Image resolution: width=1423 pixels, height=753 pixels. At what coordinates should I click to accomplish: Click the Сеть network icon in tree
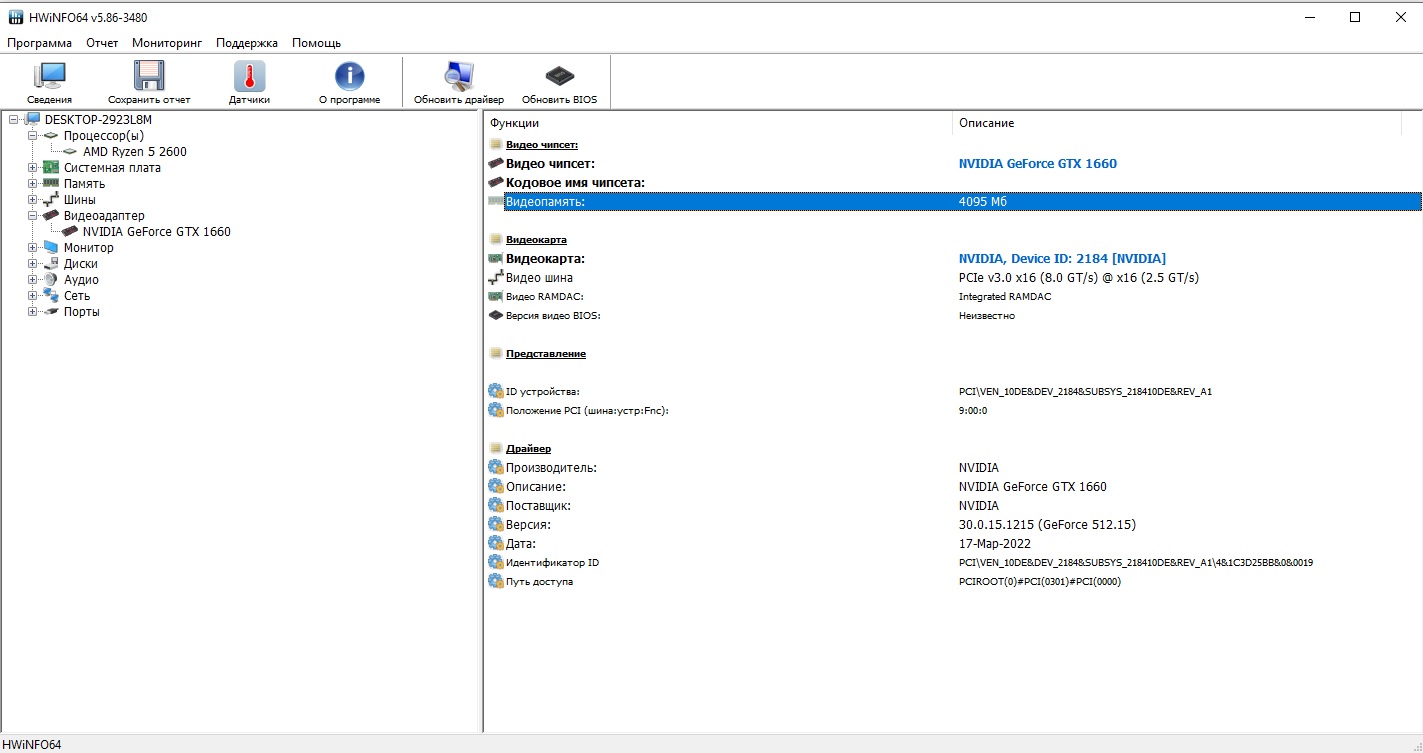point(52,296)
